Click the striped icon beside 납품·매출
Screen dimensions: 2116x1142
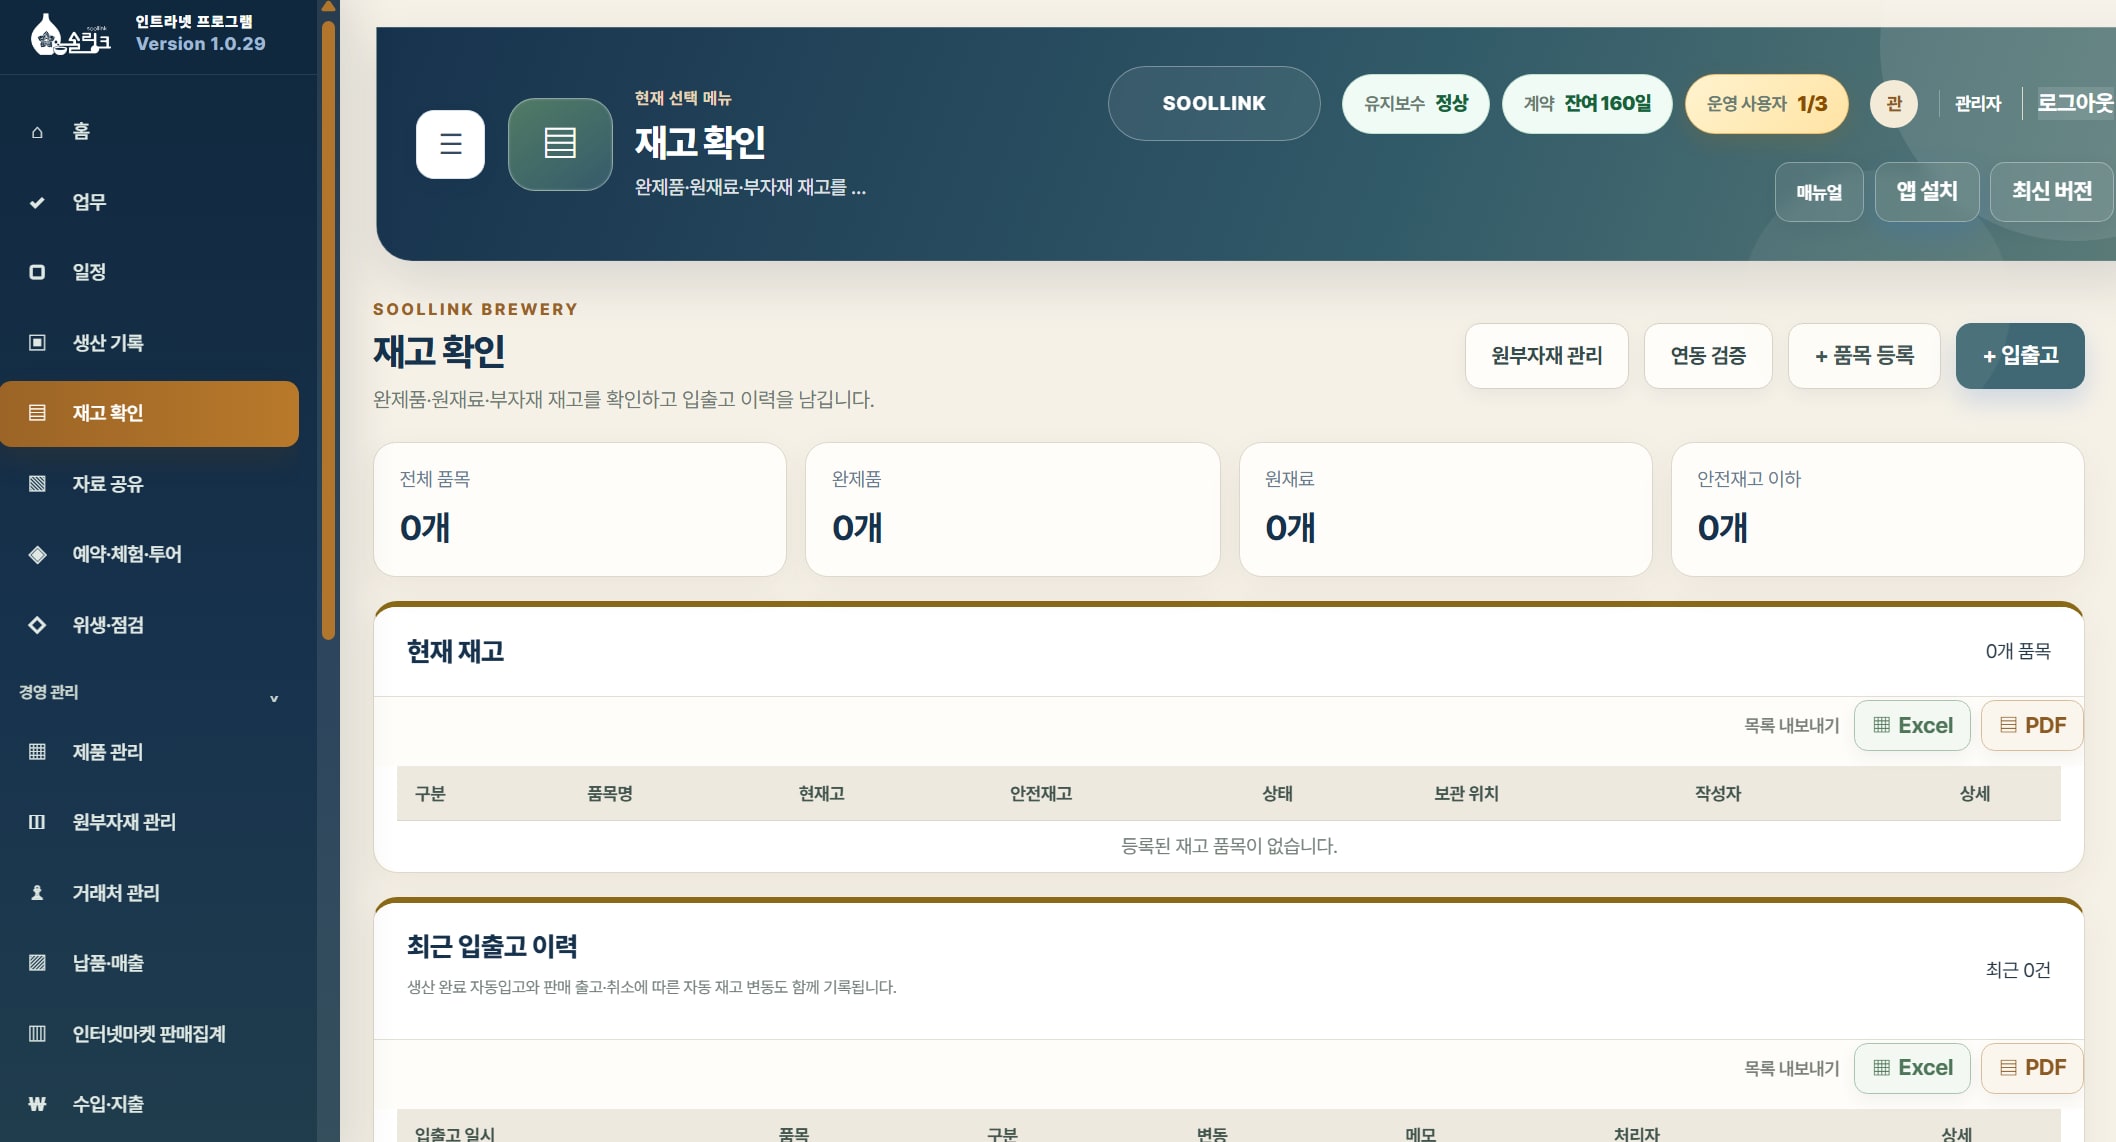pyautogui.click(x=37, y=963)
